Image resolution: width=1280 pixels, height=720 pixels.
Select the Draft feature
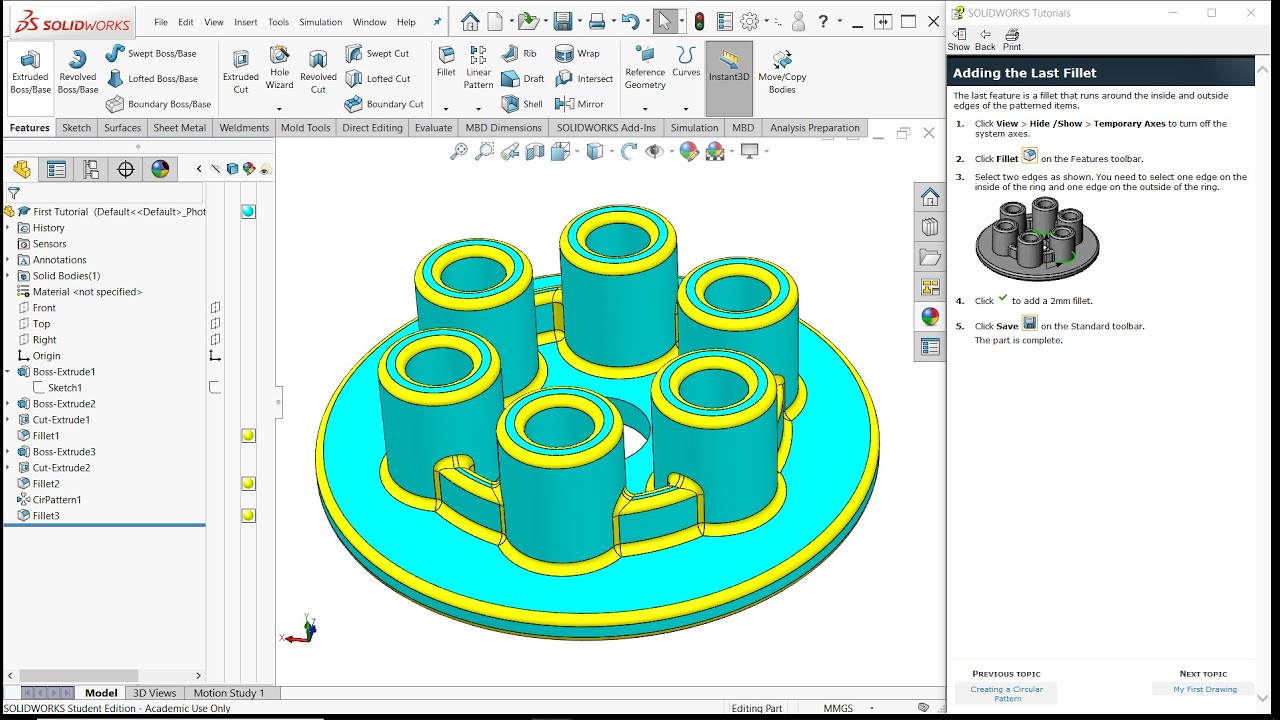click(523, 78)
